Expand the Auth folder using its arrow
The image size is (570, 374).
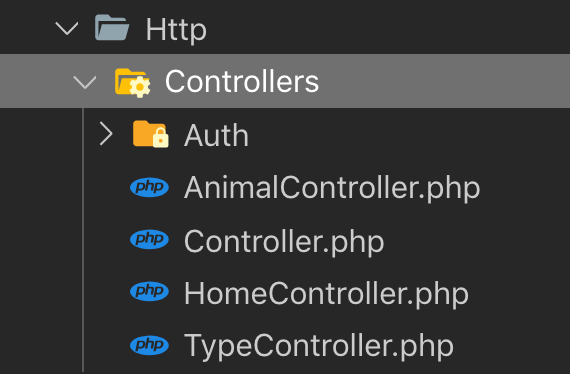click(x=106, y=134)
